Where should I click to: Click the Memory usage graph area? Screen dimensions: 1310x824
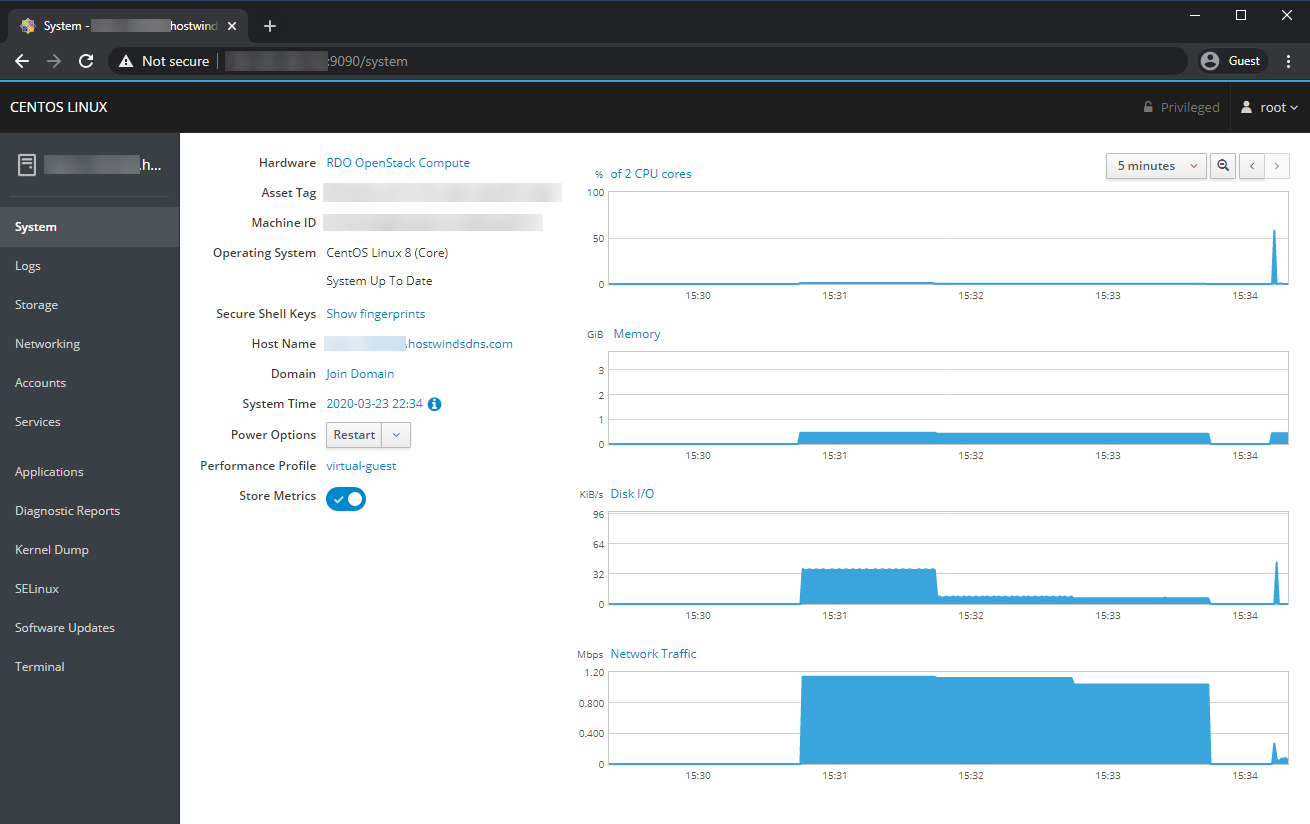tap(948, 398)
